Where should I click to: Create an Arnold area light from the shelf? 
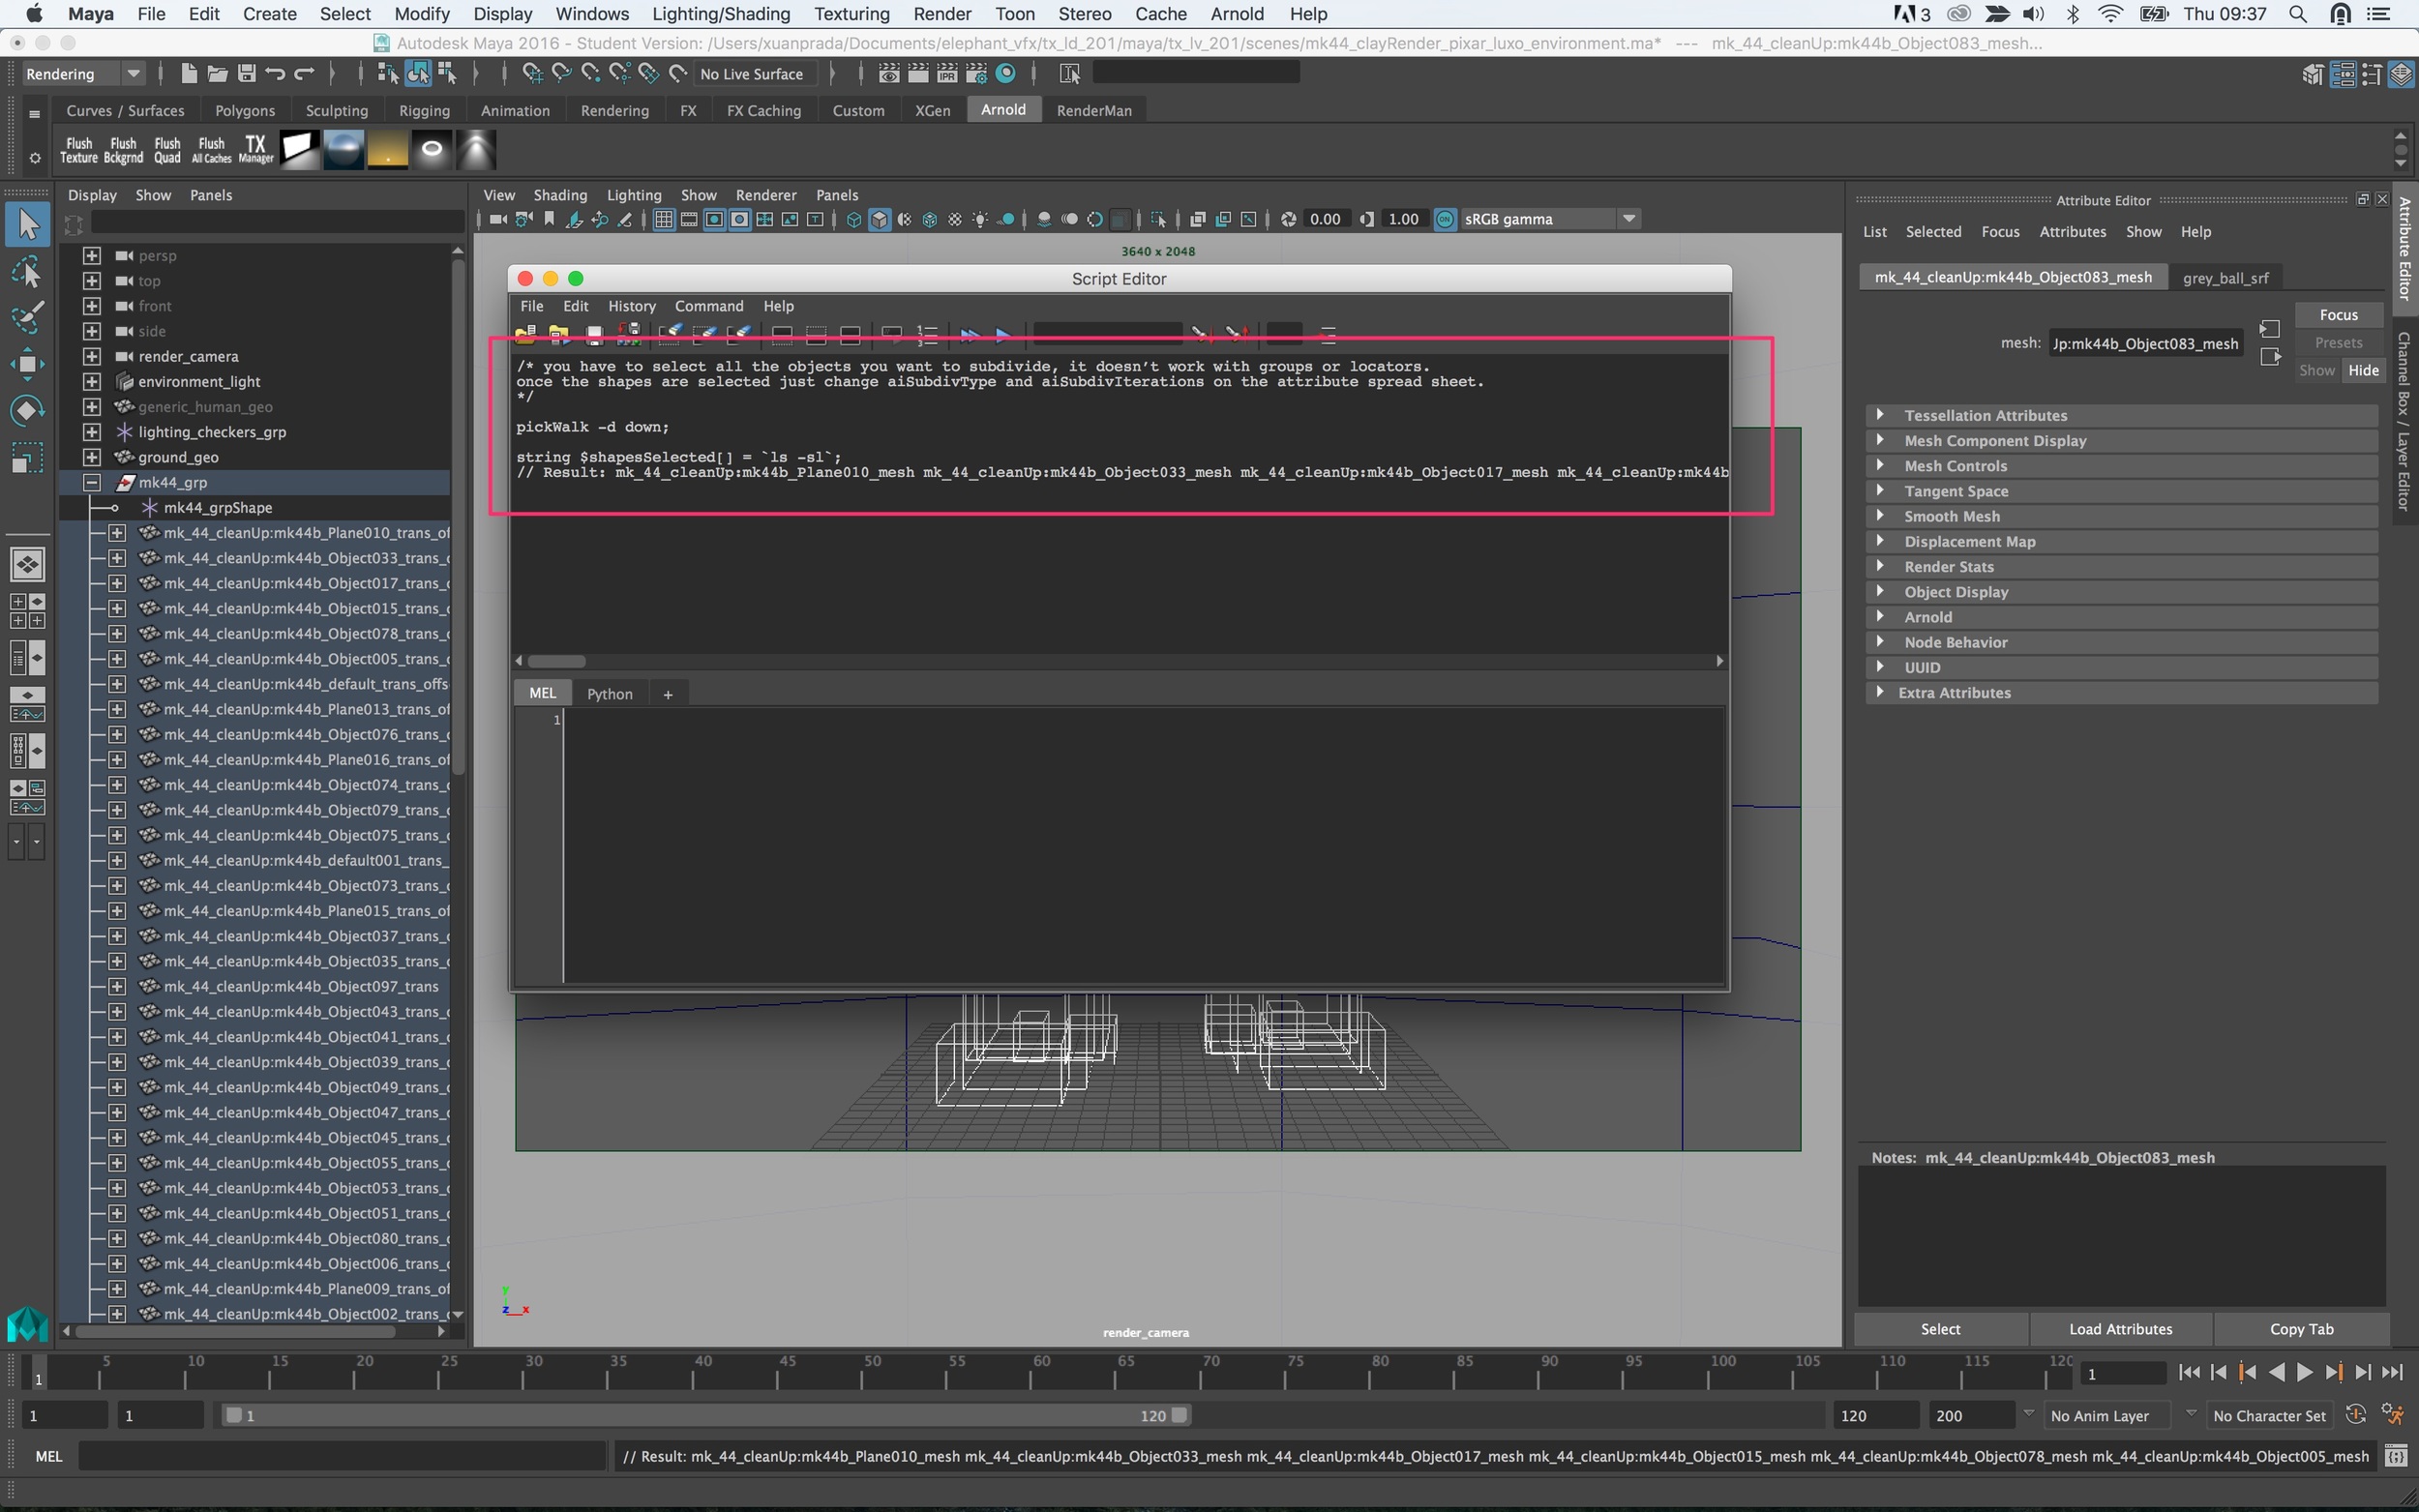pos(299,150)
